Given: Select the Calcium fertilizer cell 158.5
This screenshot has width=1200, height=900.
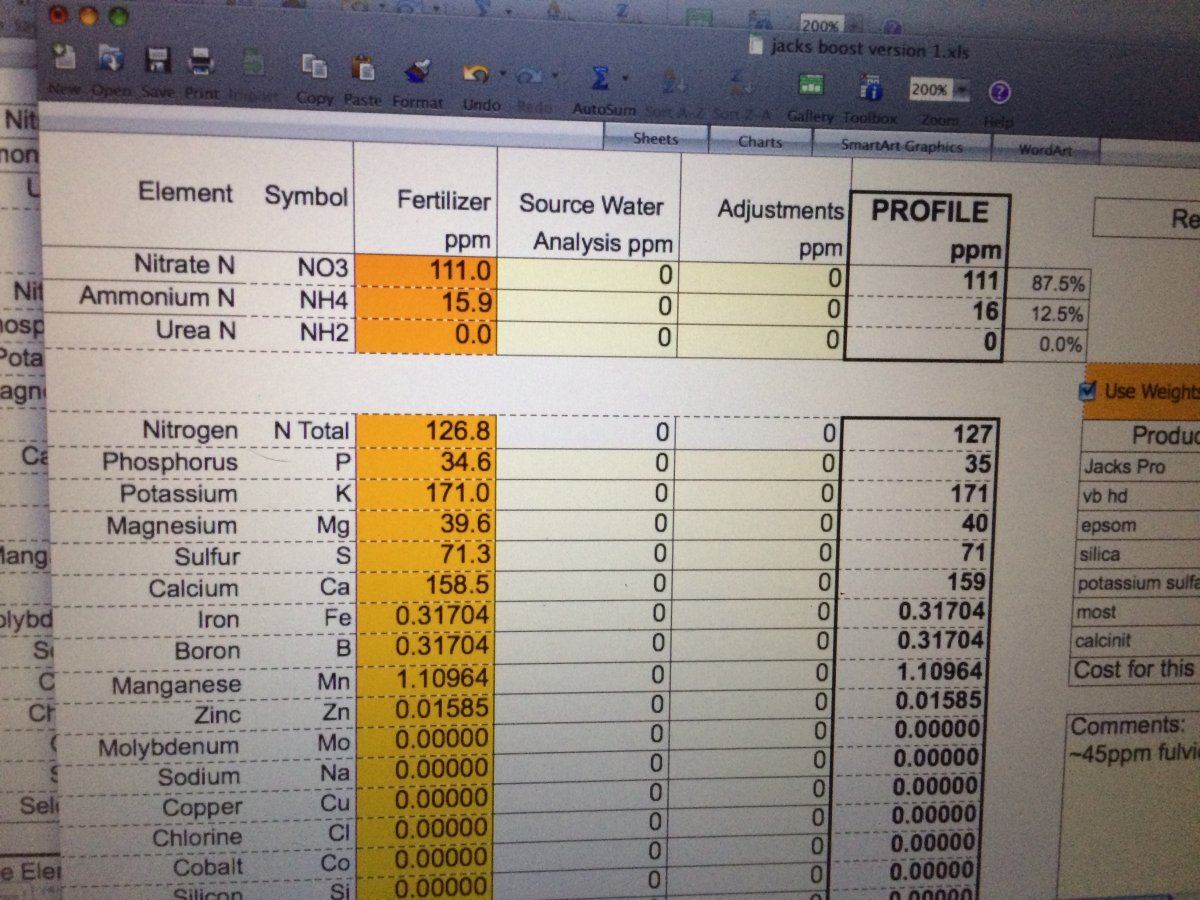Looking at the screenshot, I should pyautogui.click(x=425, y=587).
